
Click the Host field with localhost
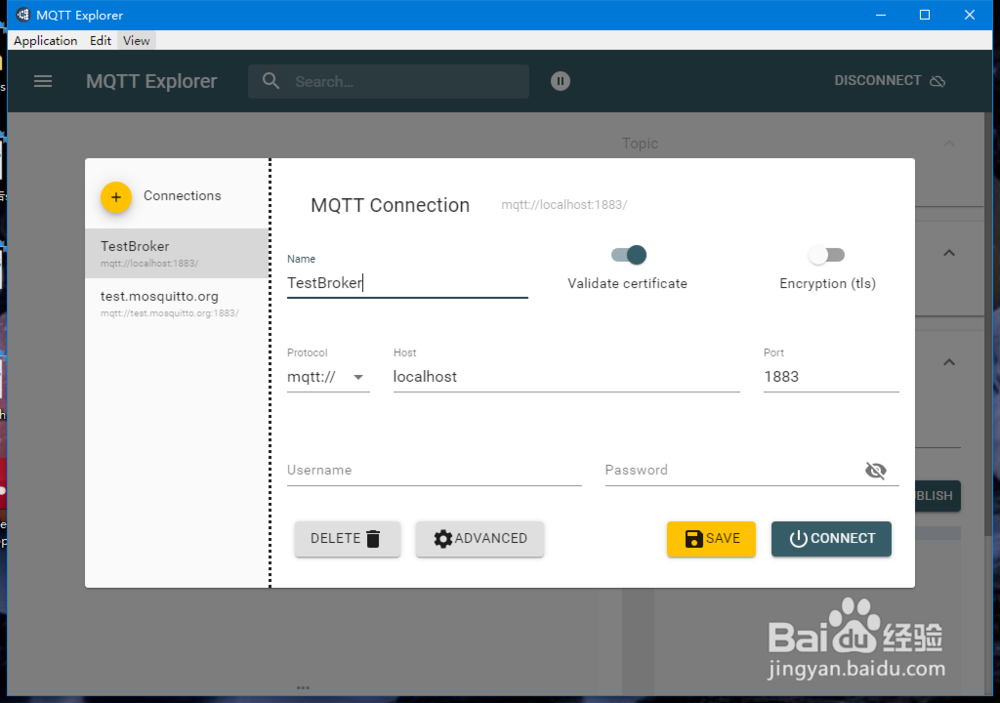[566, 377]
